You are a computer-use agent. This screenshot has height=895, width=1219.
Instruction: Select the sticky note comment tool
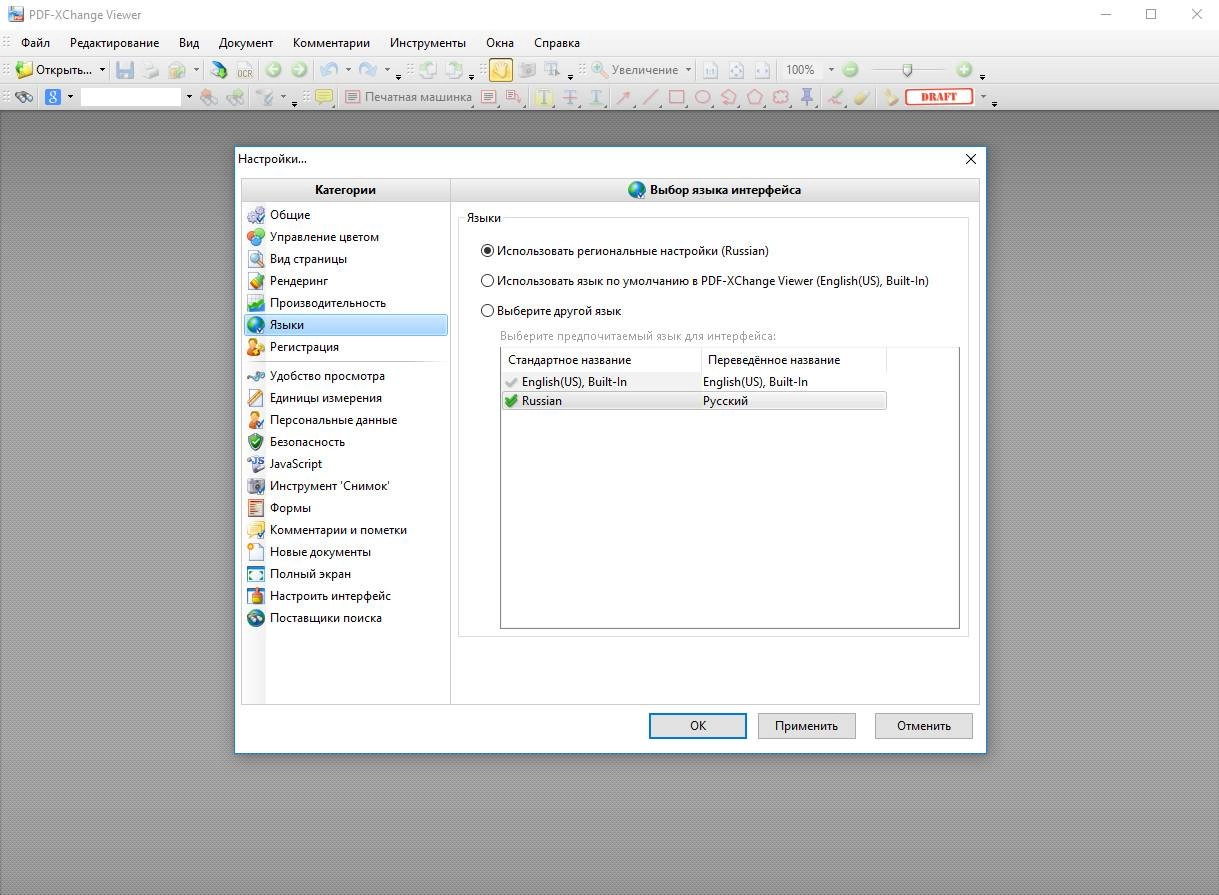[324, 97]
